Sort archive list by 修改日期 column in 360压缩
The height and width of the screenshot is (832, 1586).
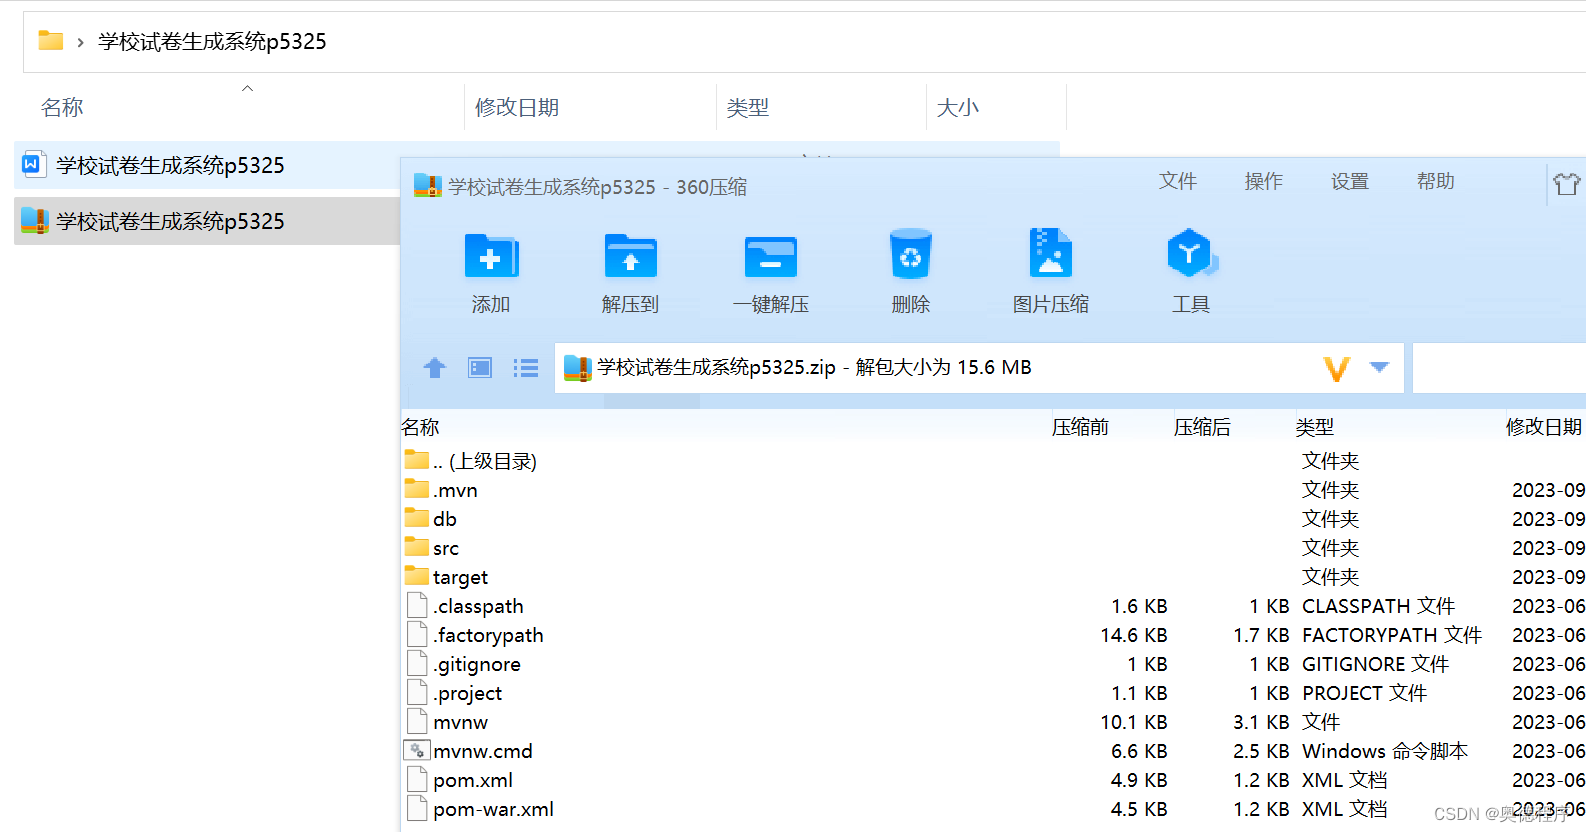[1545, 427]
